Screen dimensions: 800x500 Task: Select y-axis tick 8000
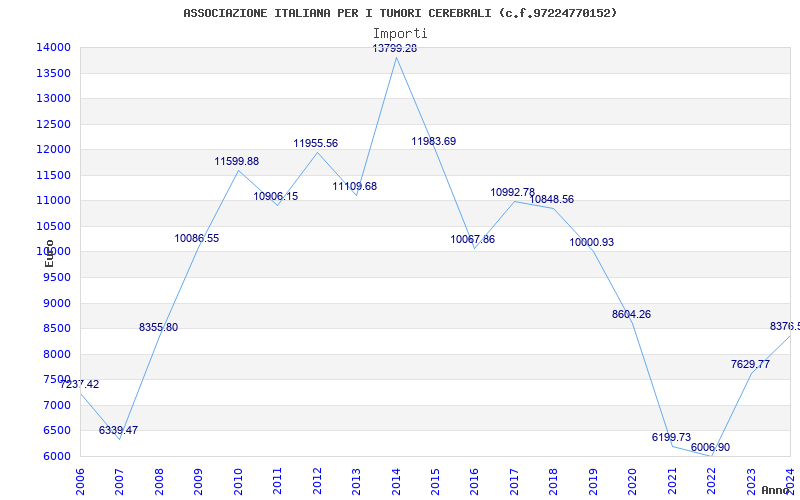click(x=57, y=354)
